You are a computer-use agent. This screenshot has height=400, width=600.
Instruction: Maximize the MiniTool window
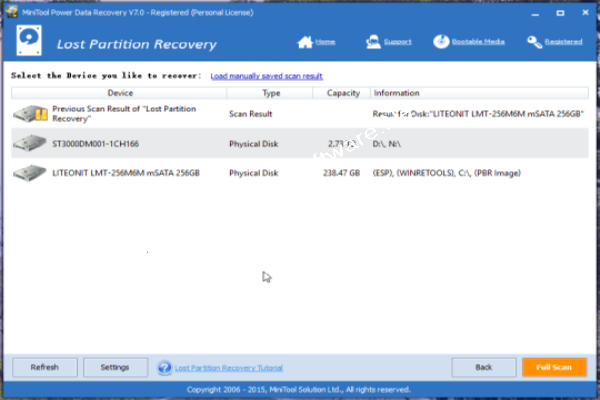pos(560,13)
